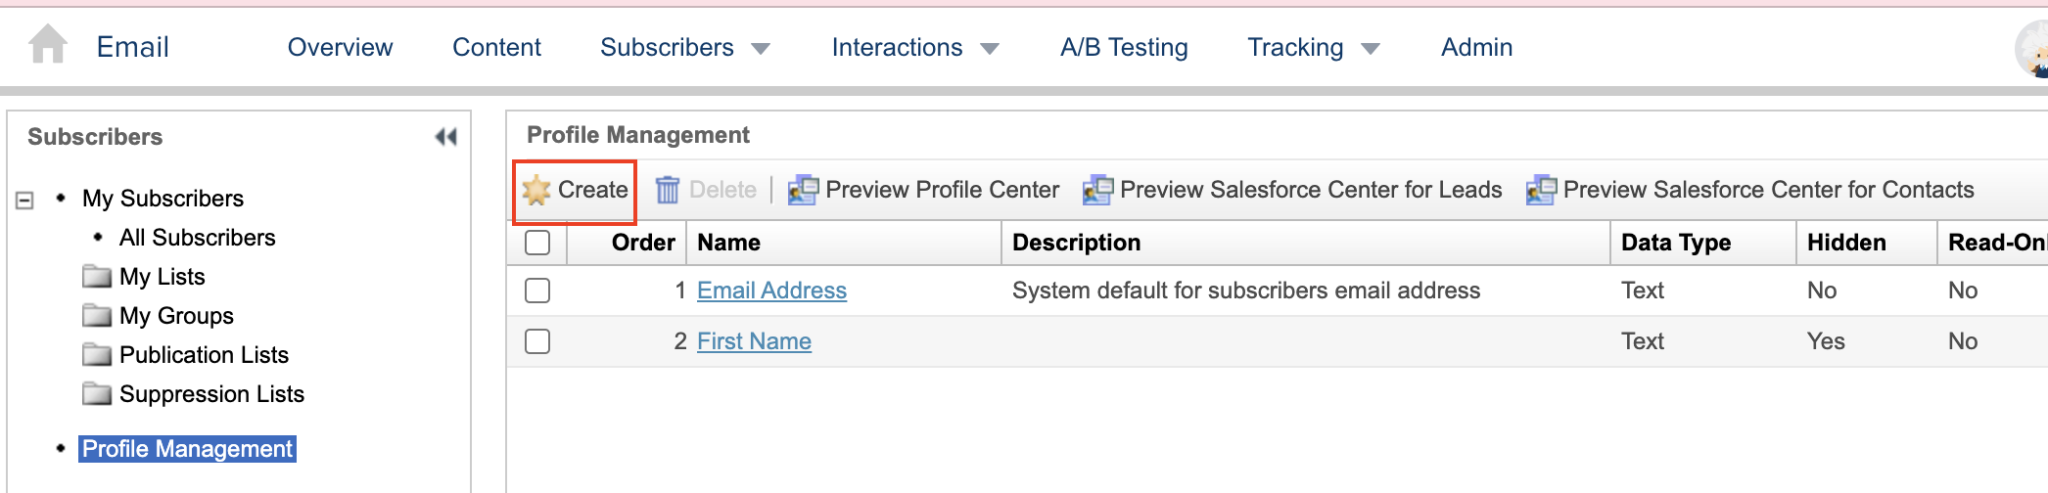
Task: Sort by the Order column header
Action: pos(643,243)
